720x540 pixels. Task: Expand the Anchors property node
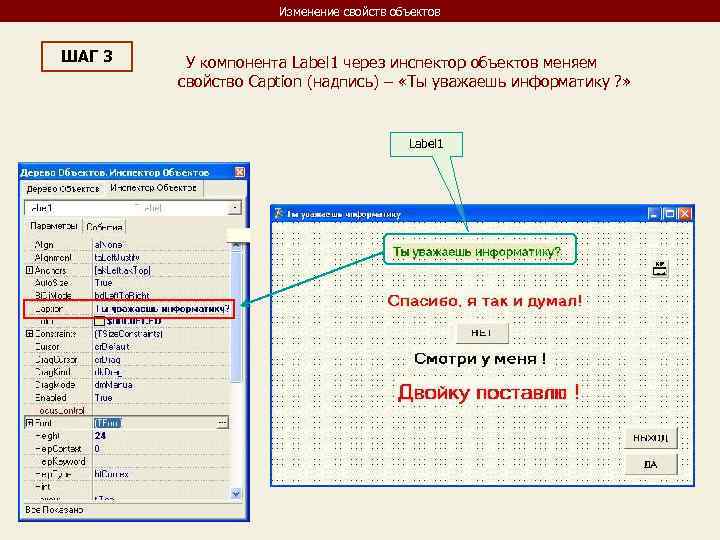29,270
